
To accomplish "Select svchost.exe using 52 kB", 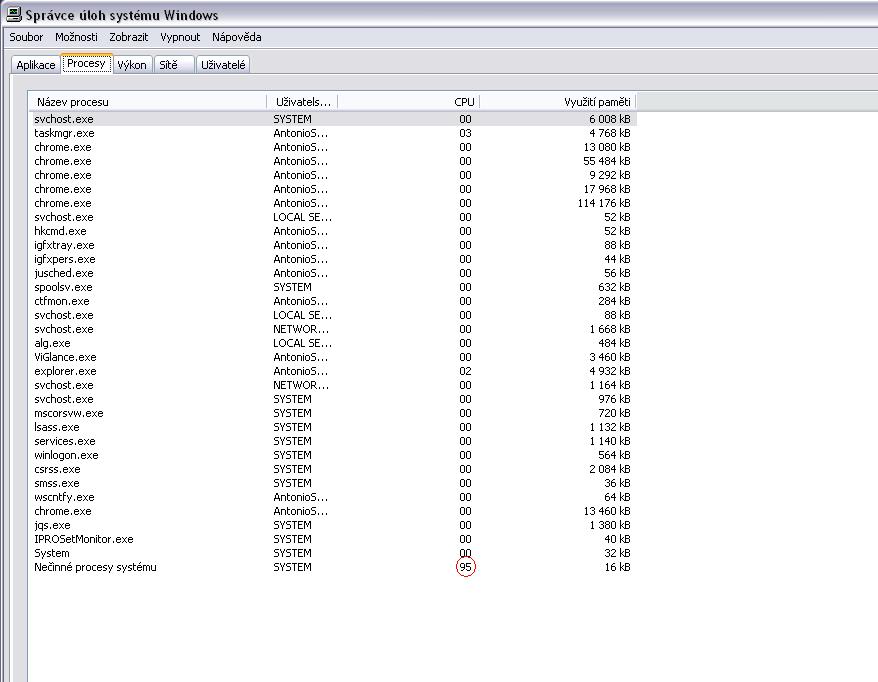I will [x=333, y=217].
